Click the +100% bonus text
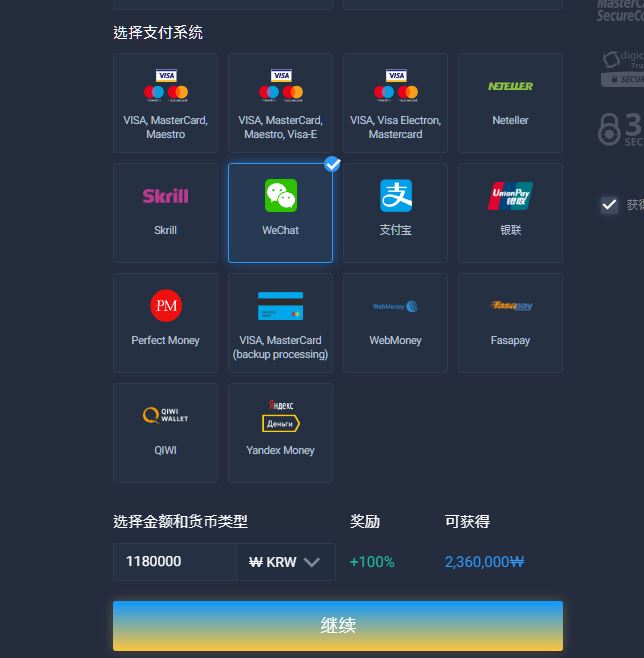Viewport: 644px width, 658px height. click(x=372, y=562)
